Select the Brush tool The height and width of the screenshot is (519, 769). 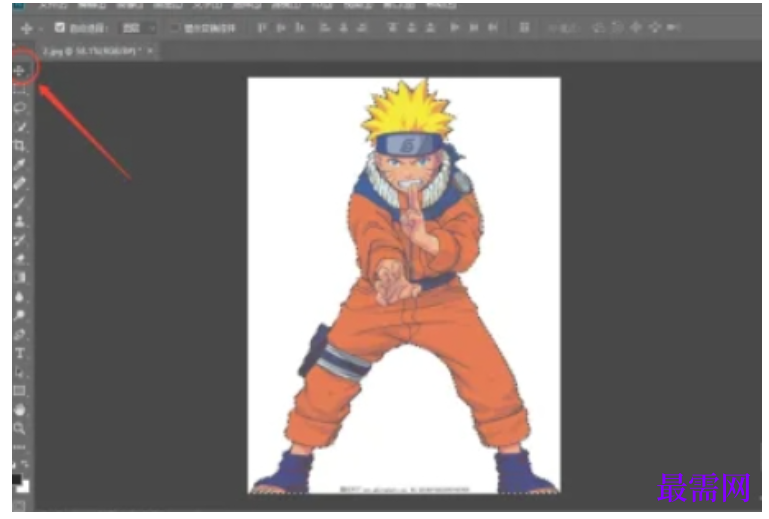pyautogui.click(x=19, y=202)
